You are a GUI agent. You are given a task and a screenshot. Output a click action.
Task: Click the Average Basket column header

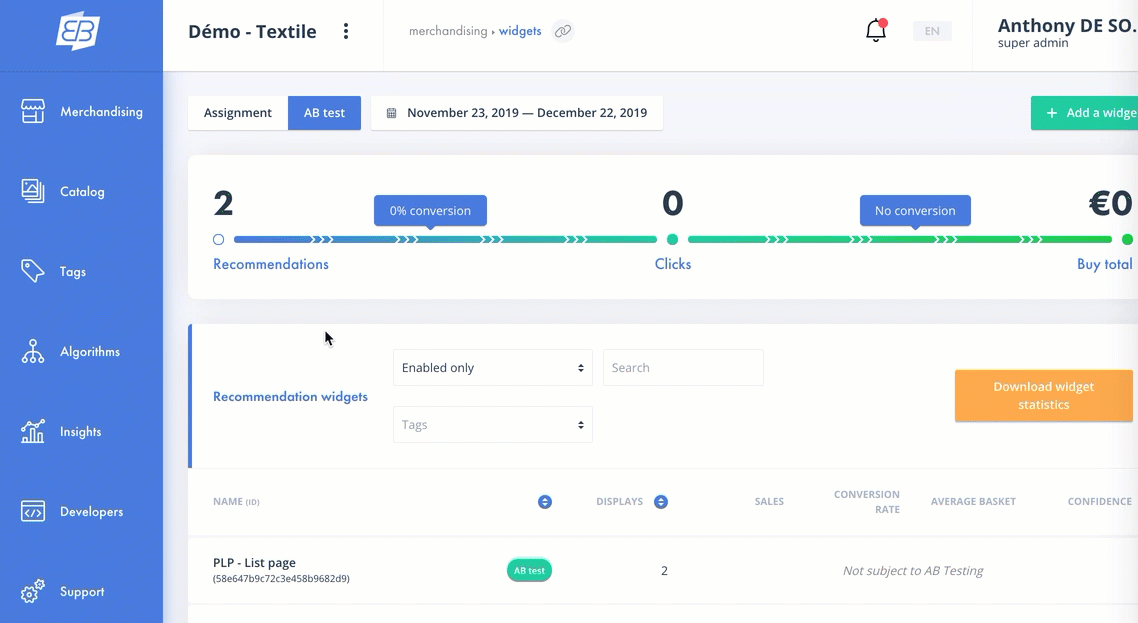tap(973, 502)
